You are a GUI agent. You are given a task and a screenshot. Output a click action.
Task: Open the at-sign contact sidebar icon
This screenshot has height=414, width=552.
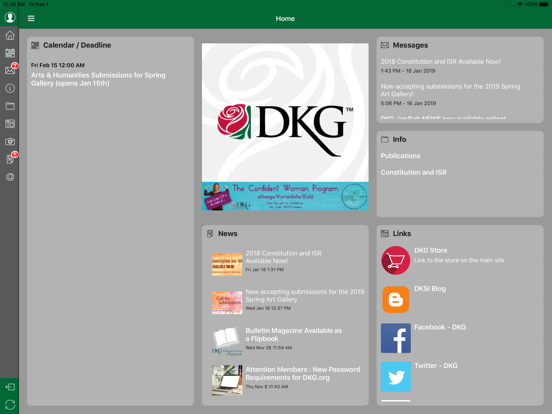[10, 177]
